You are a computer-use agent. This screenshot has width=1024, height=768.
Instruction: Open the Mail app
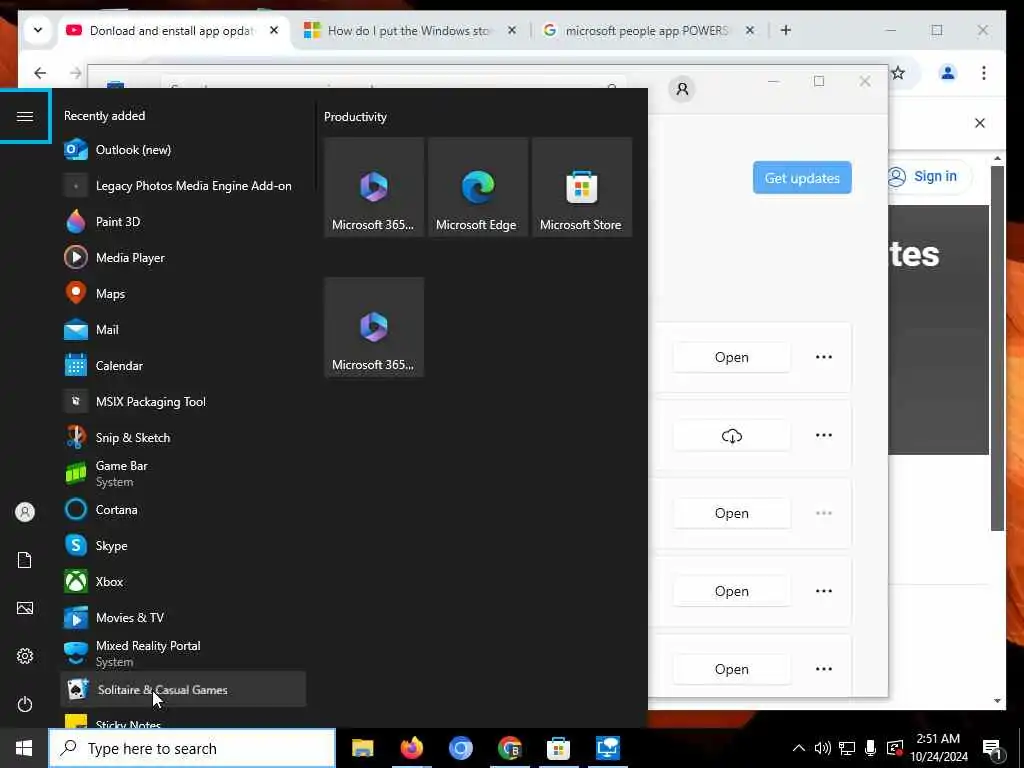[x=183, y=329]
